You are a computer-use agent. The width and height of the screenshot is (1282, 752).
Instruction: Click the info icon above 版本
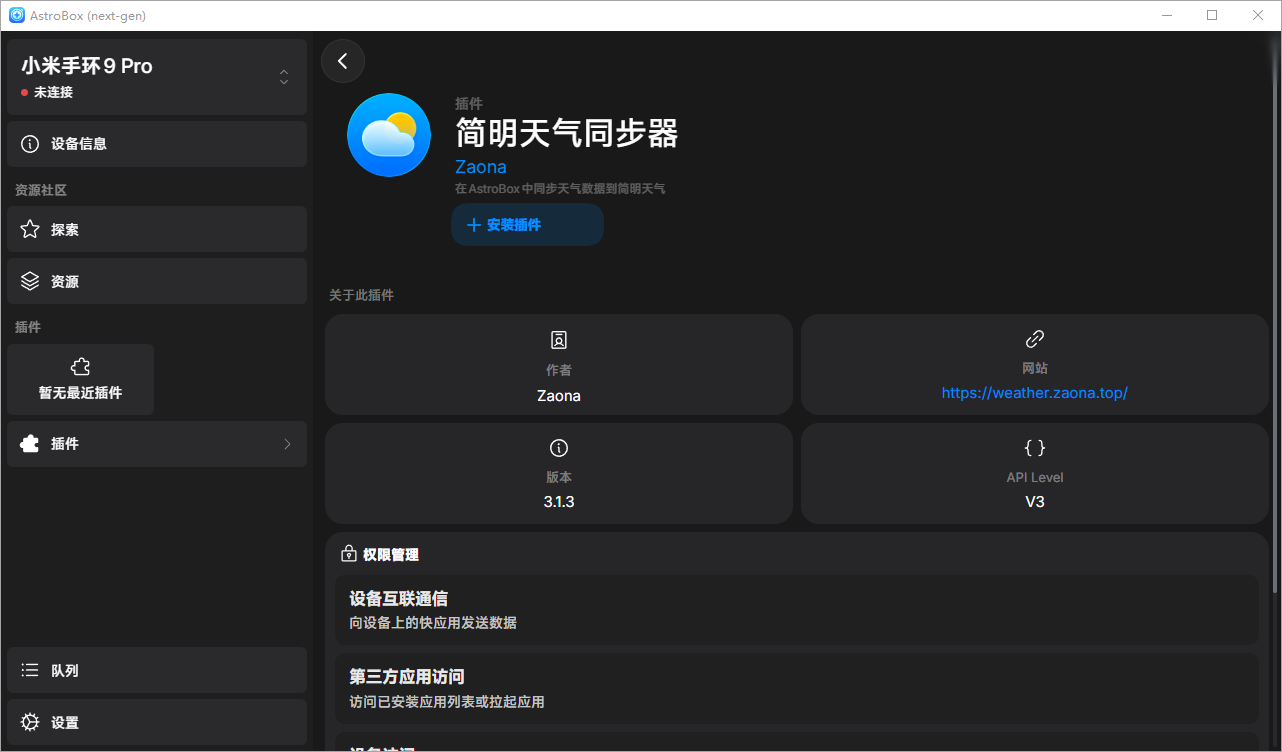tap(559, 447)
